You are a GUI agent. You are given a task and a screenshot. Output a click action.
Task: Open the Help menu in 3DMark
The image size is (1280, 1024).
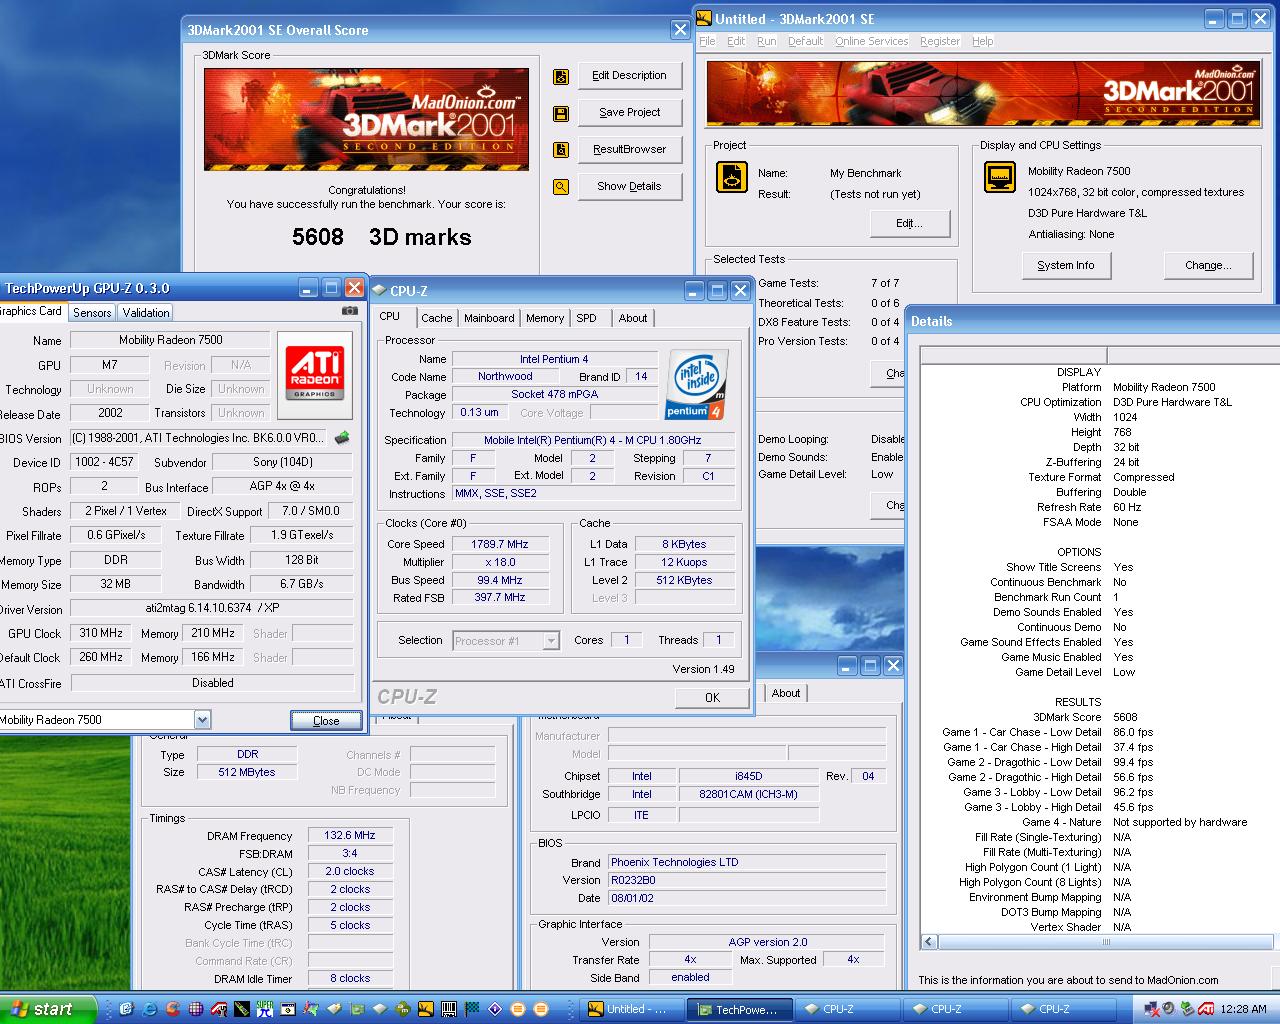pyautogui.click(x=983, y=41)
